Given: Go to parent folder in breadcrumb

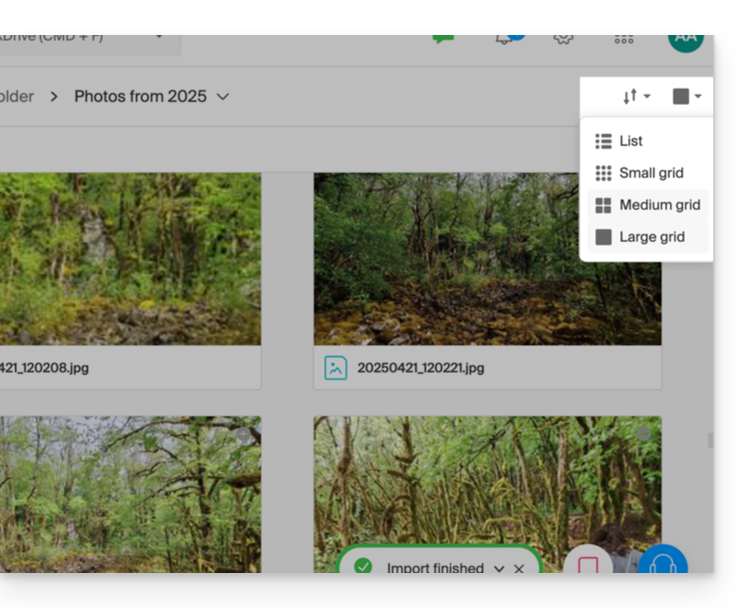Looking at the screenshot, I should click(x=17, y=97).
